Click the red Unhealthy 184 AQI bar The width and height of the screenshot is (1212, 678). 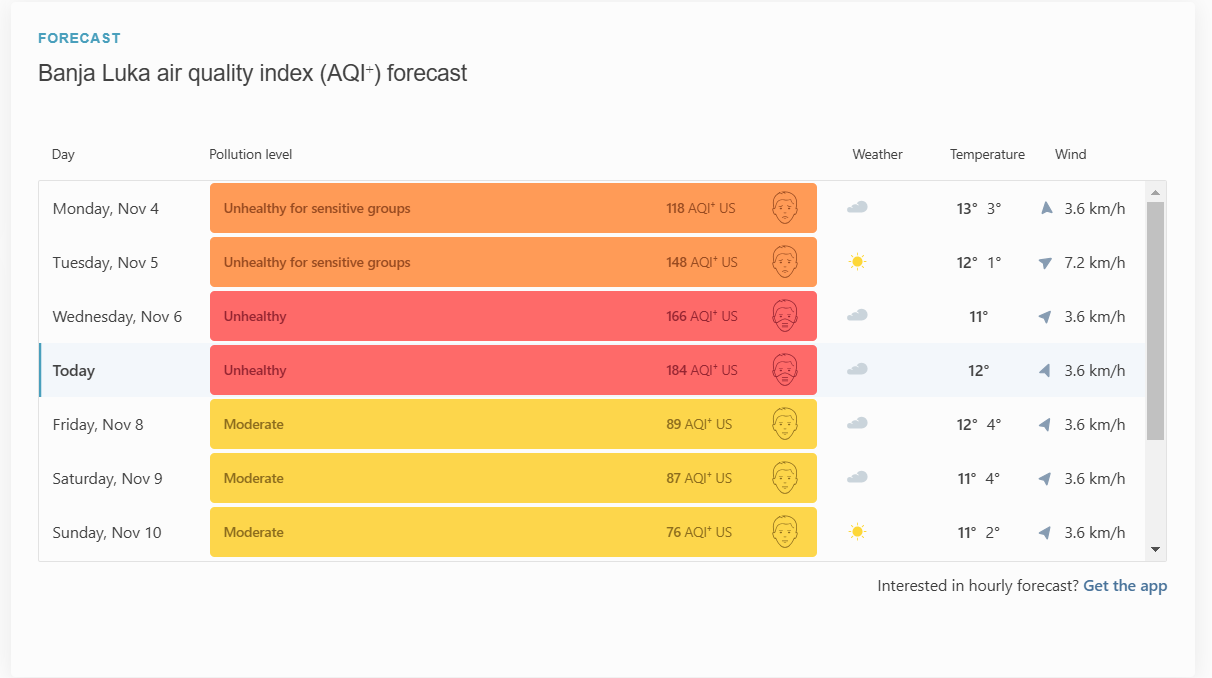click(513, 370)
